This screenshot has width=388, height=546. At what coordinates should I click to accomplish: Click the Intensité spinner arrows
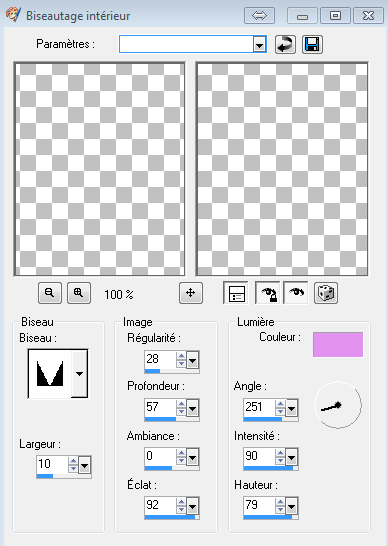click(280, 457)
